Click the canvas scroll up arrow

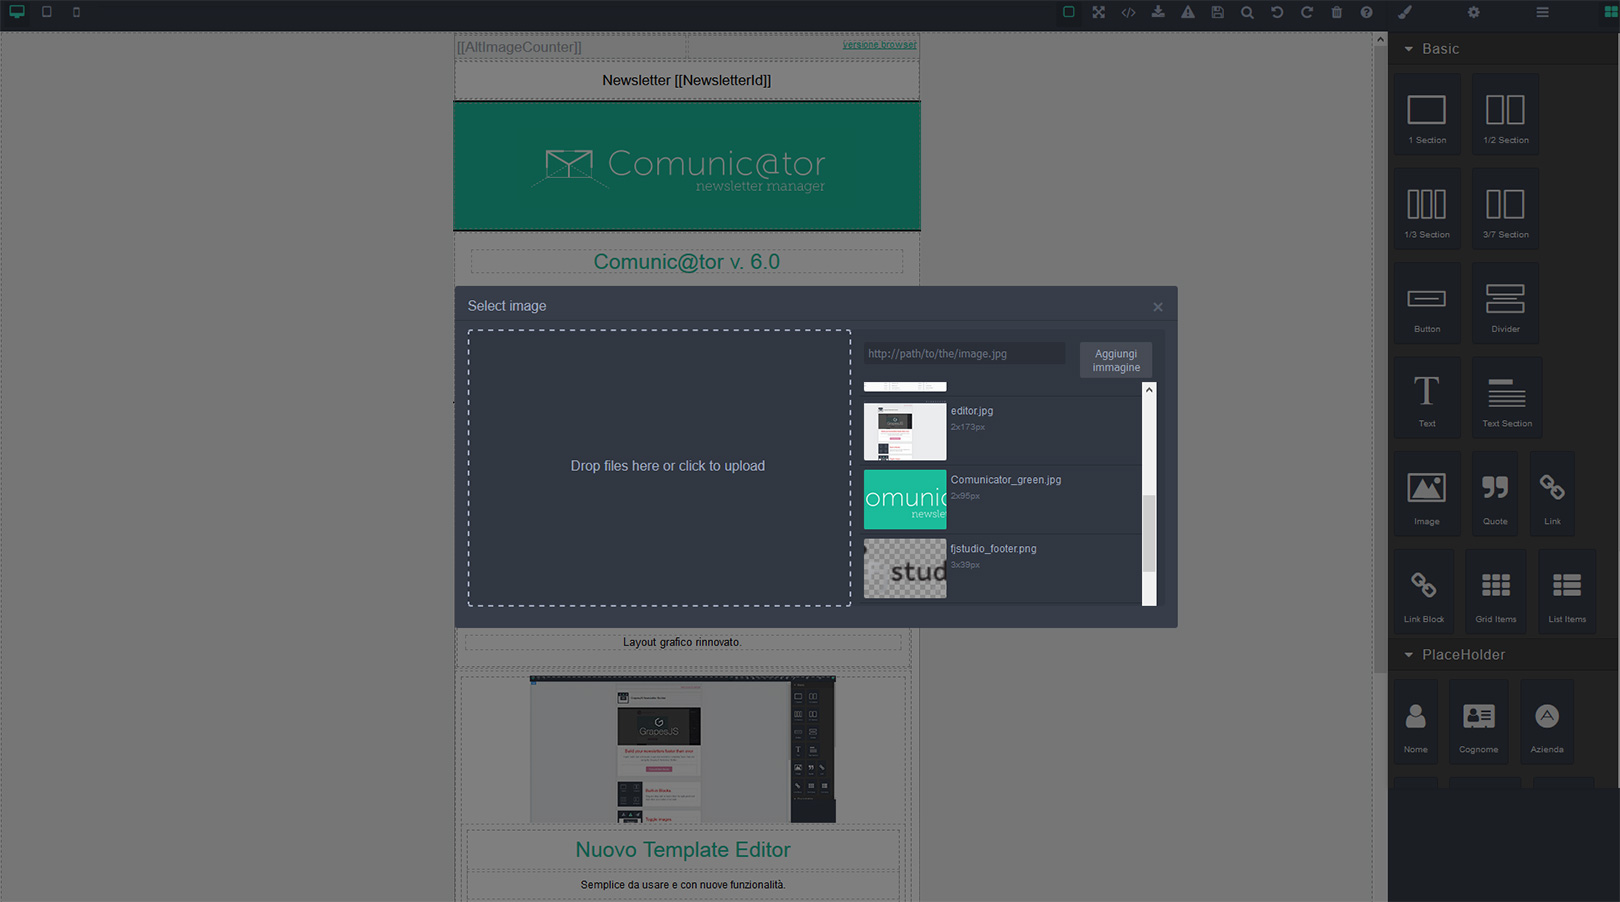tap(1380, 40)
